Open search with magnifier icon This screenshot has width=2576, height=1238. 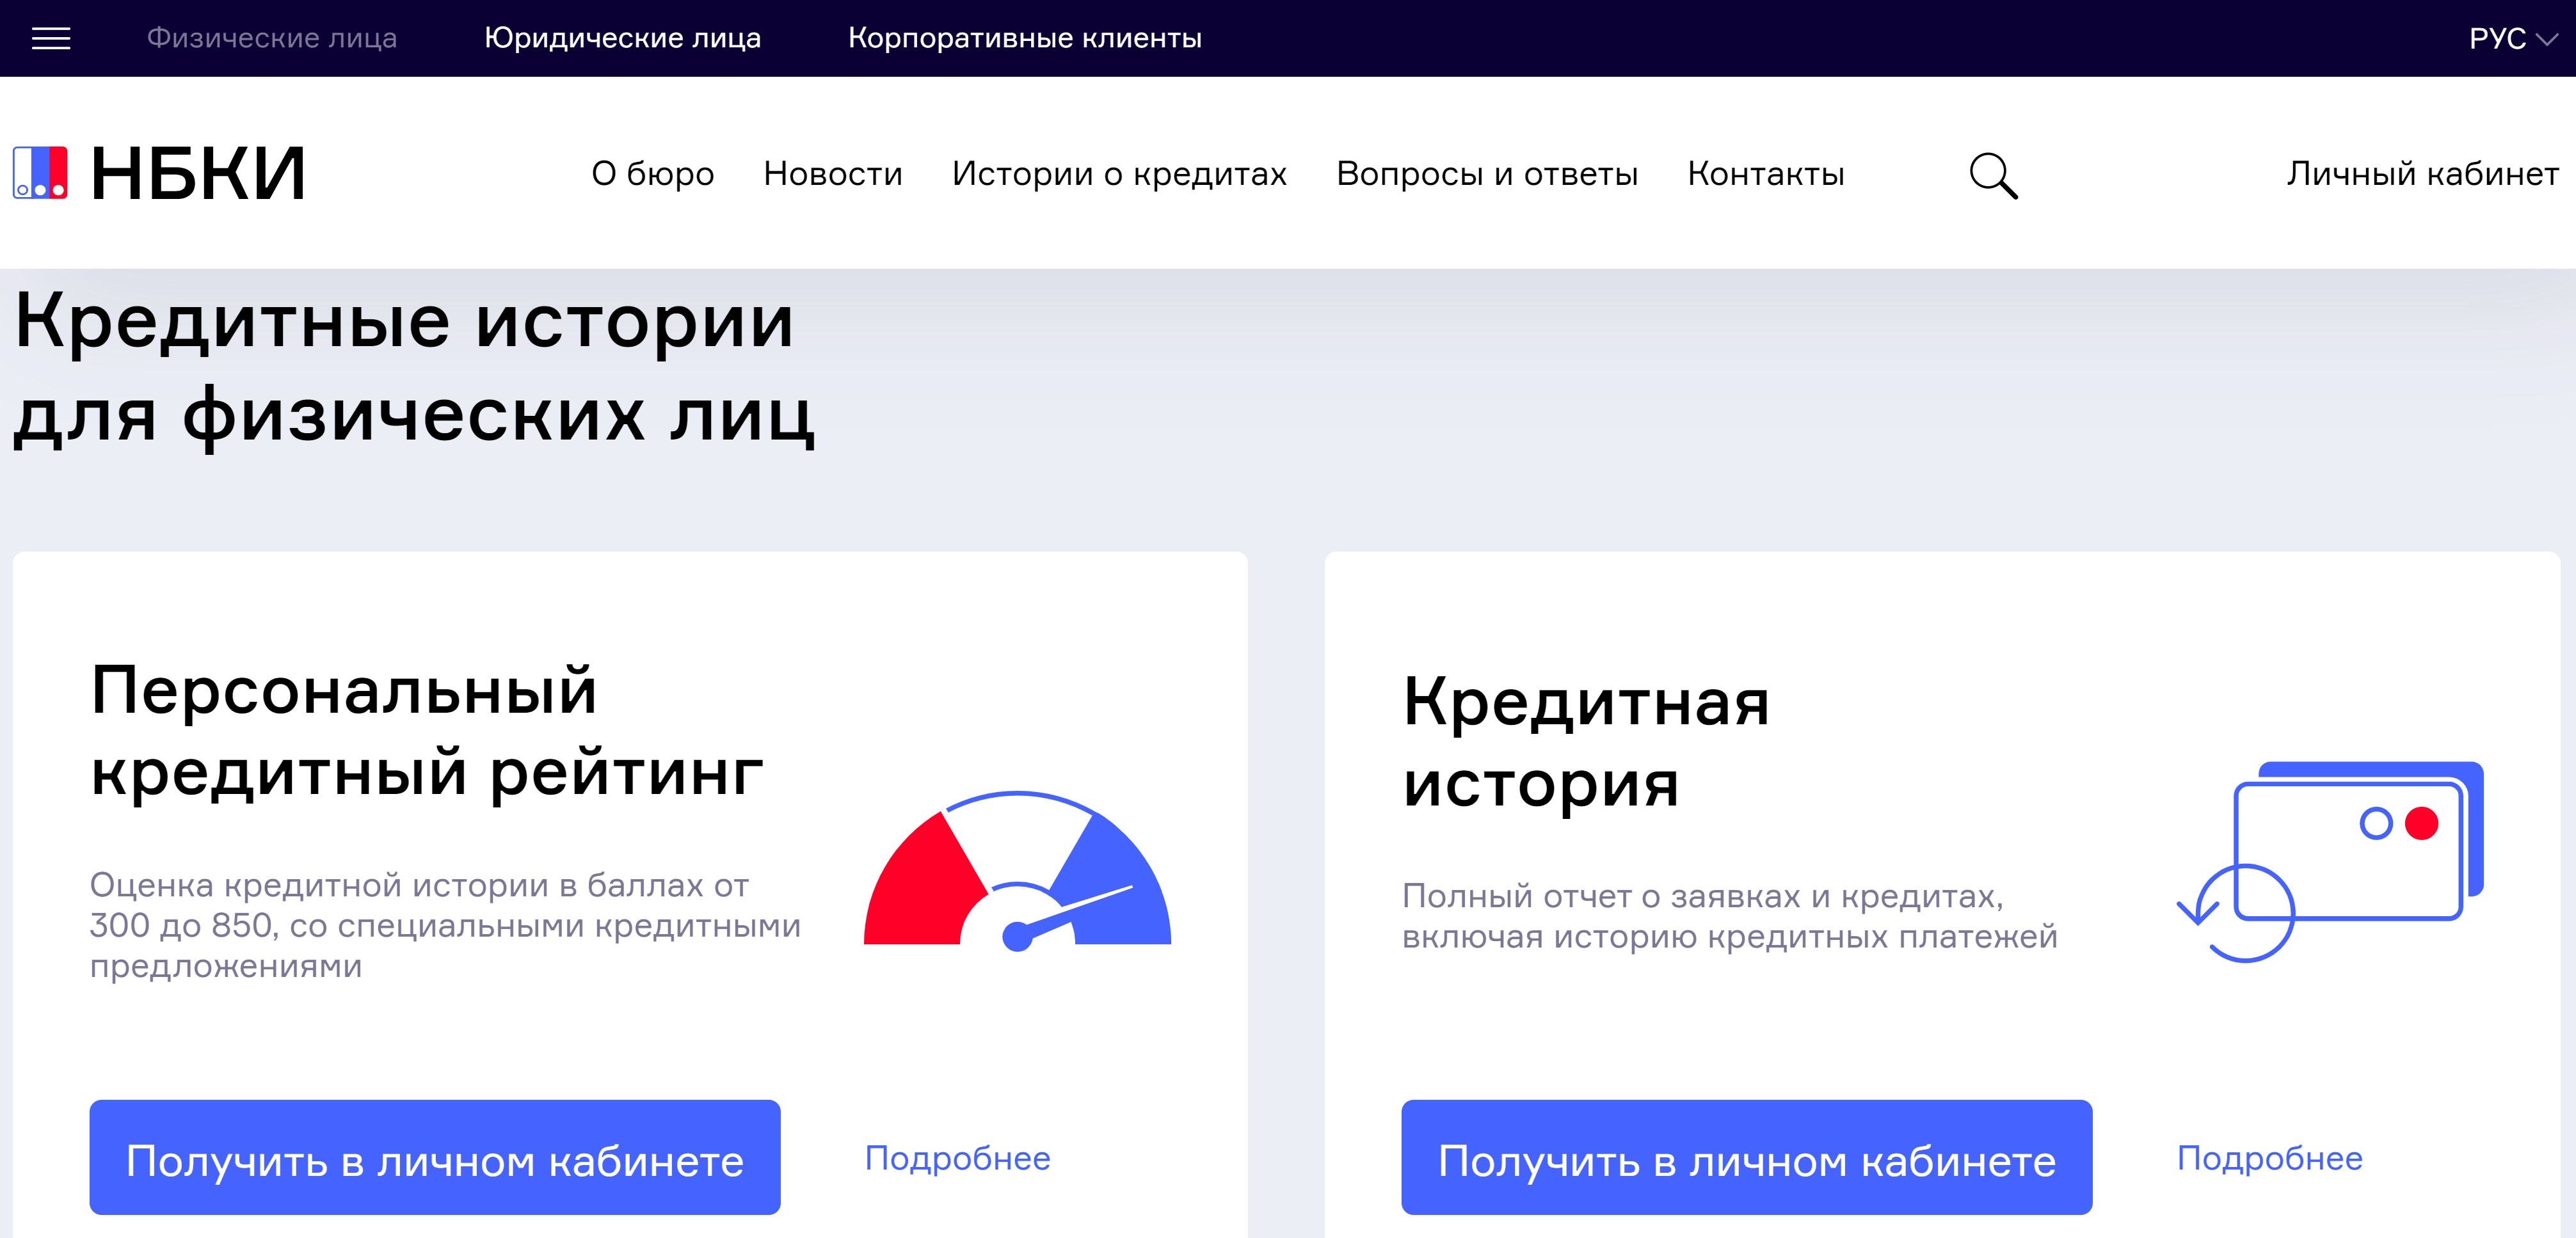tap(1993, 175)
